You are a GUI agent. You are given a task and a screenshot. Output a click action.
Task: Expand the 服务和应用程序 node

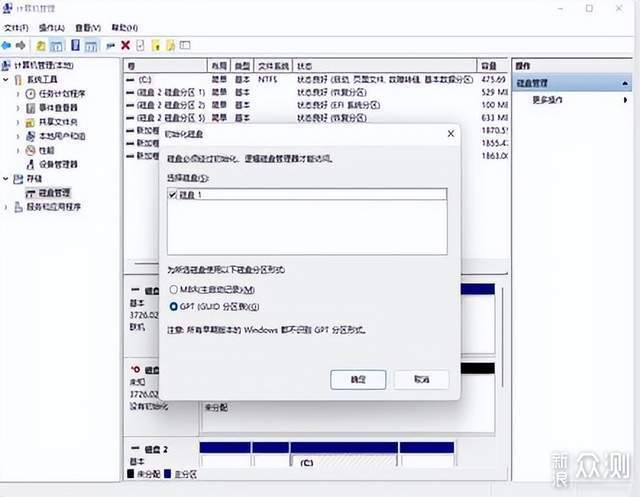click(6, 207)
